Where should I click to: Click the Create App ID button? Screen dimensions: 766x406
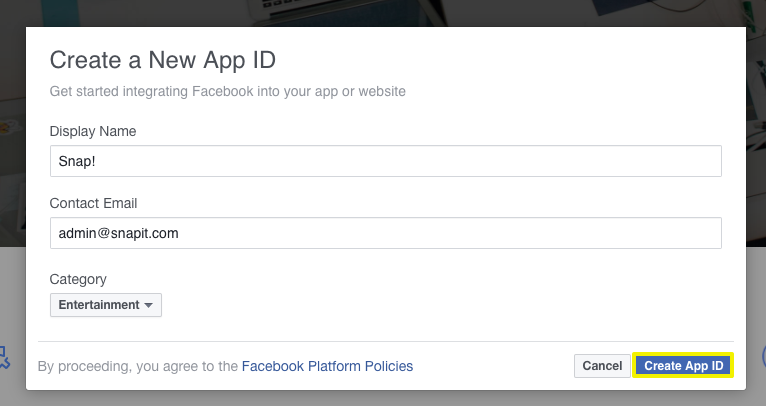[x=683, y=365]
